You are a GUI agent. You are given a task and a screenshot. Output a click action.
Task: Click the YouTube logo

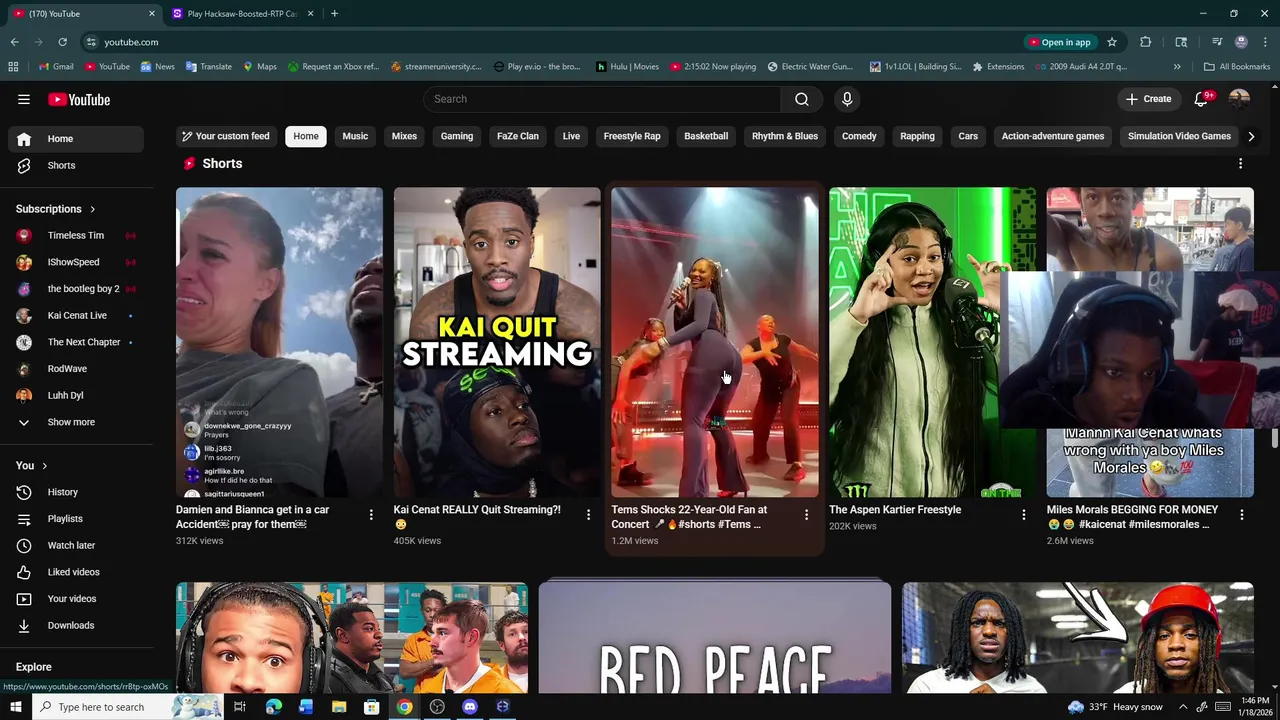79,99
